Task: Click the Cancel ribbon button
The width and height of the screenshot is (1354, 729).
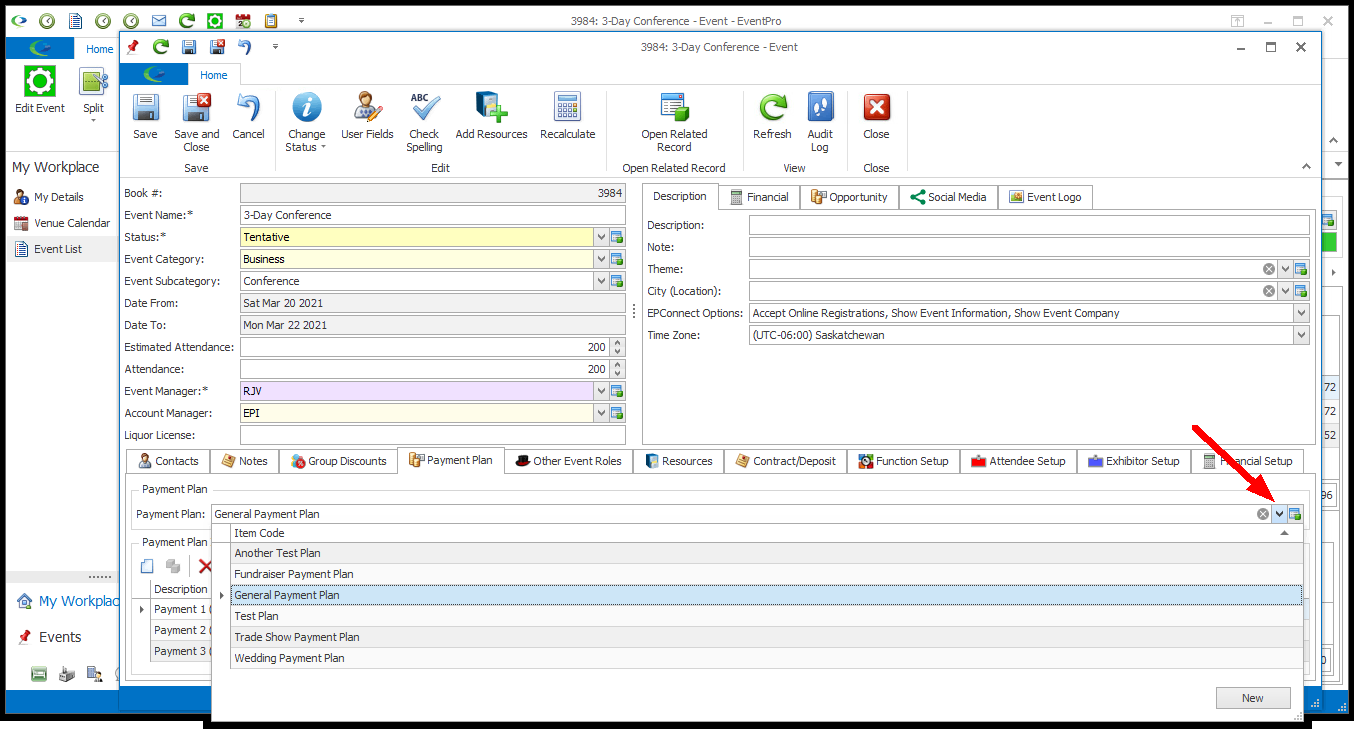Action: (x=248, y=116)
